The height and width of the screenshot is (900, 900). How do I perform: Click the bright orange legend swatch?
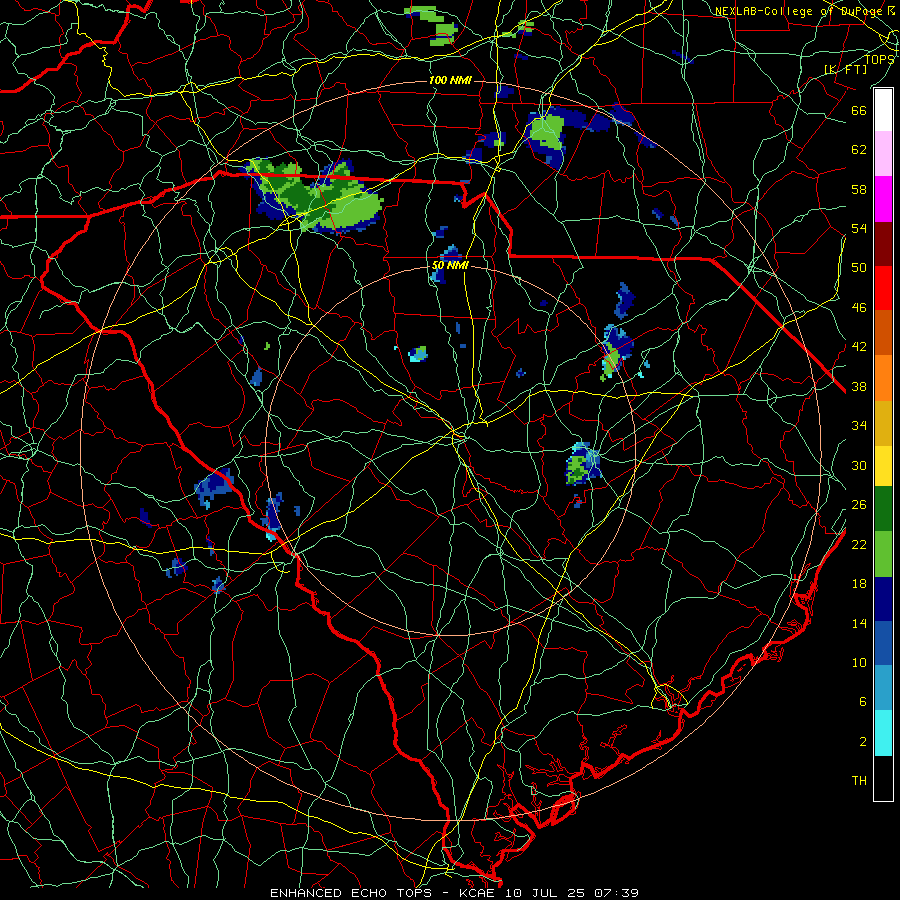pyautogui.click(x=883, y=378)
